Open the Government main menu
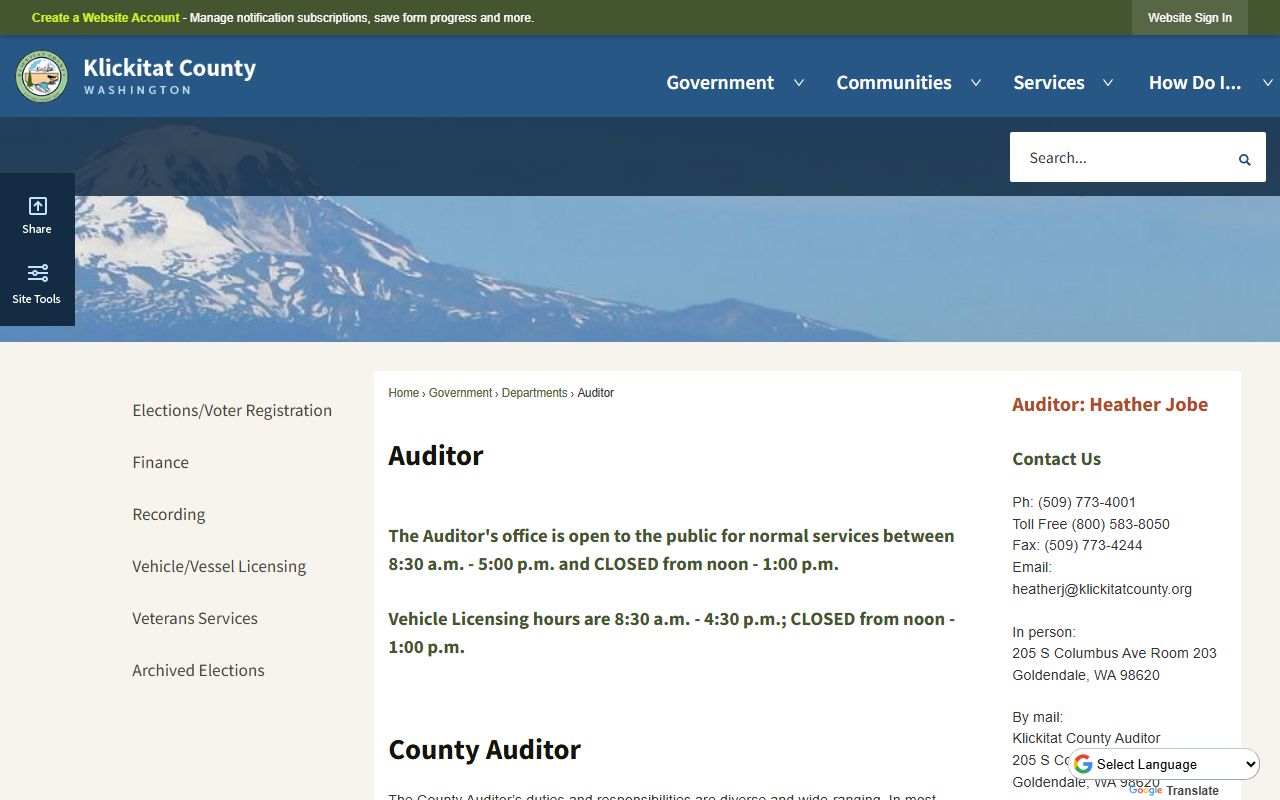Screen dimensions: 1280x800 pyautogui.click(x=720, y=83)
